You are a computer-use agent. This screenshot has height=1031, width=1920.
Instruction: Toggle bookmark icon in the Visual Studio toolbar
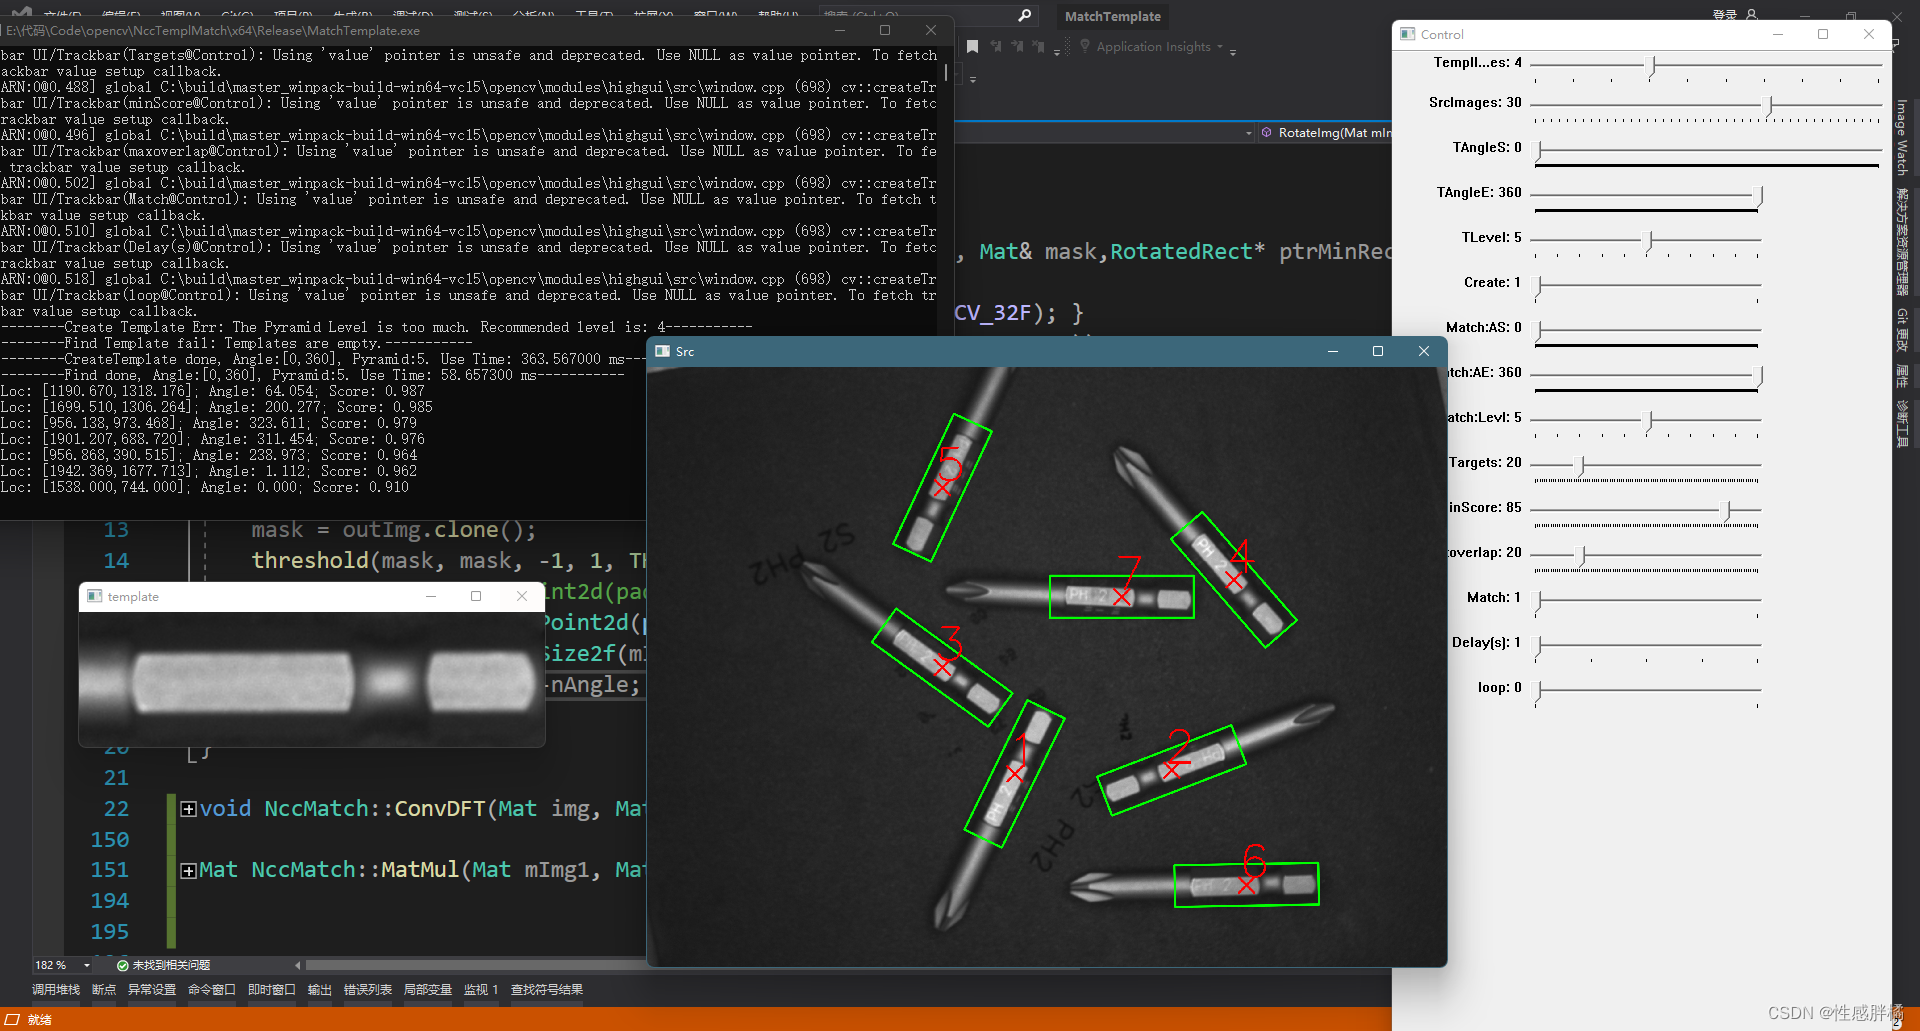point(973,47)
